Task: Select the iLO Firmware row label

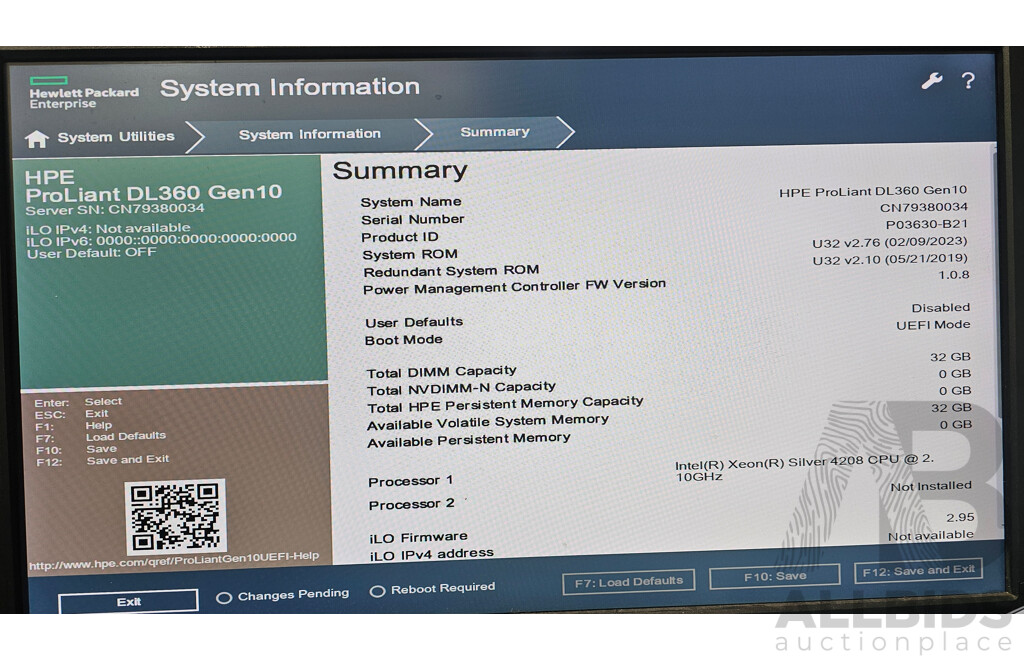Action: coord(419,538)
